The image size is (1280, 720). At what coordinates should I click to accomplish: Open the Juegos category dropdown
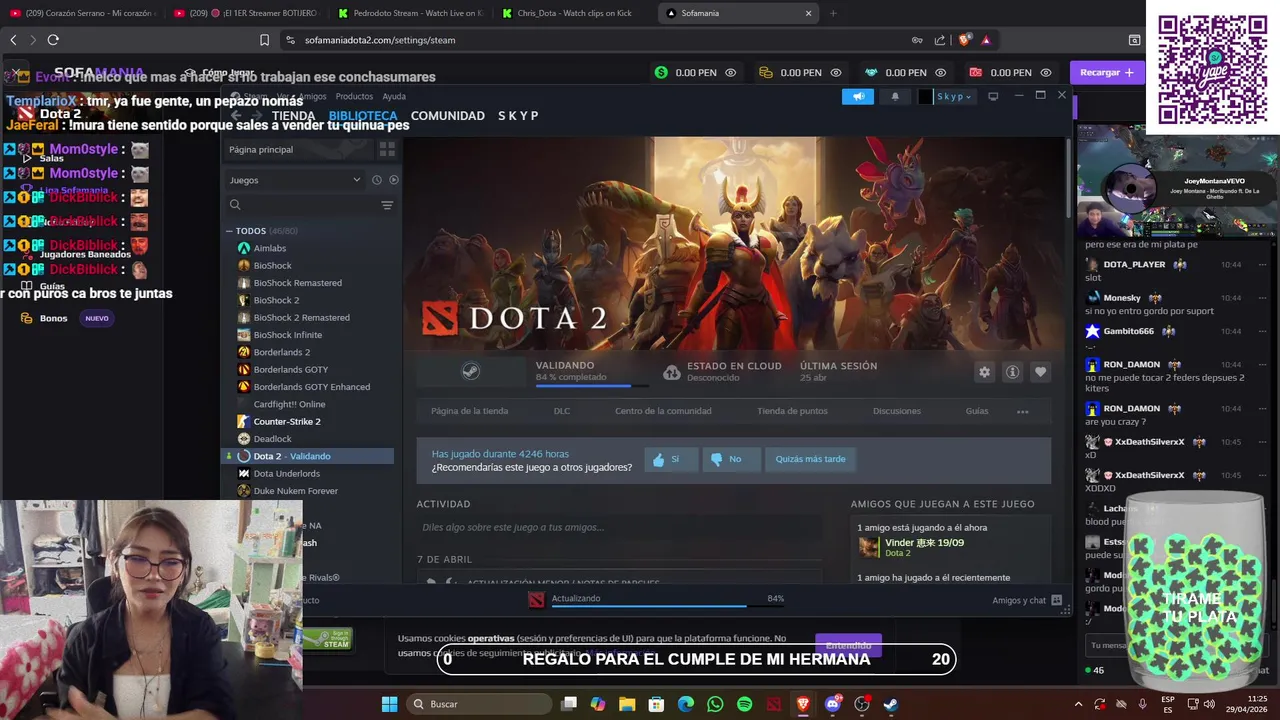point(295,180)
